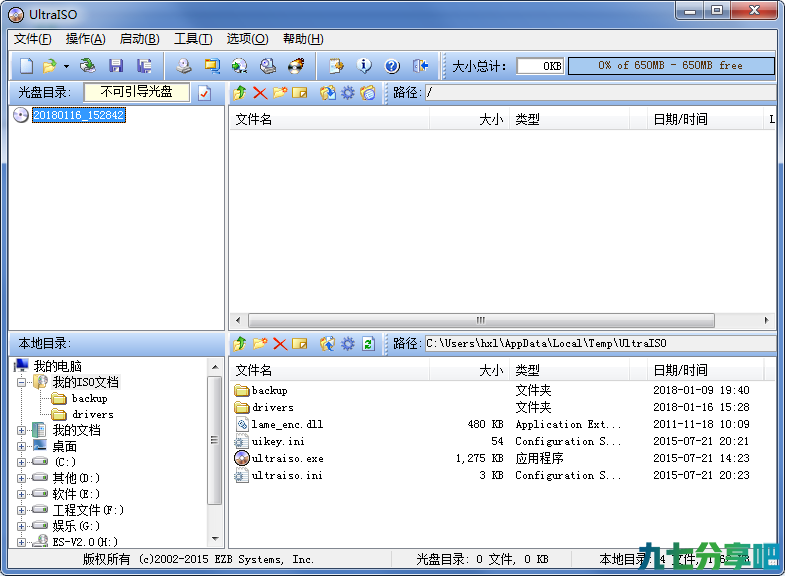Select the drivers folder in the local tree
This screenshot has height=576, width=785.
point(93,414)
